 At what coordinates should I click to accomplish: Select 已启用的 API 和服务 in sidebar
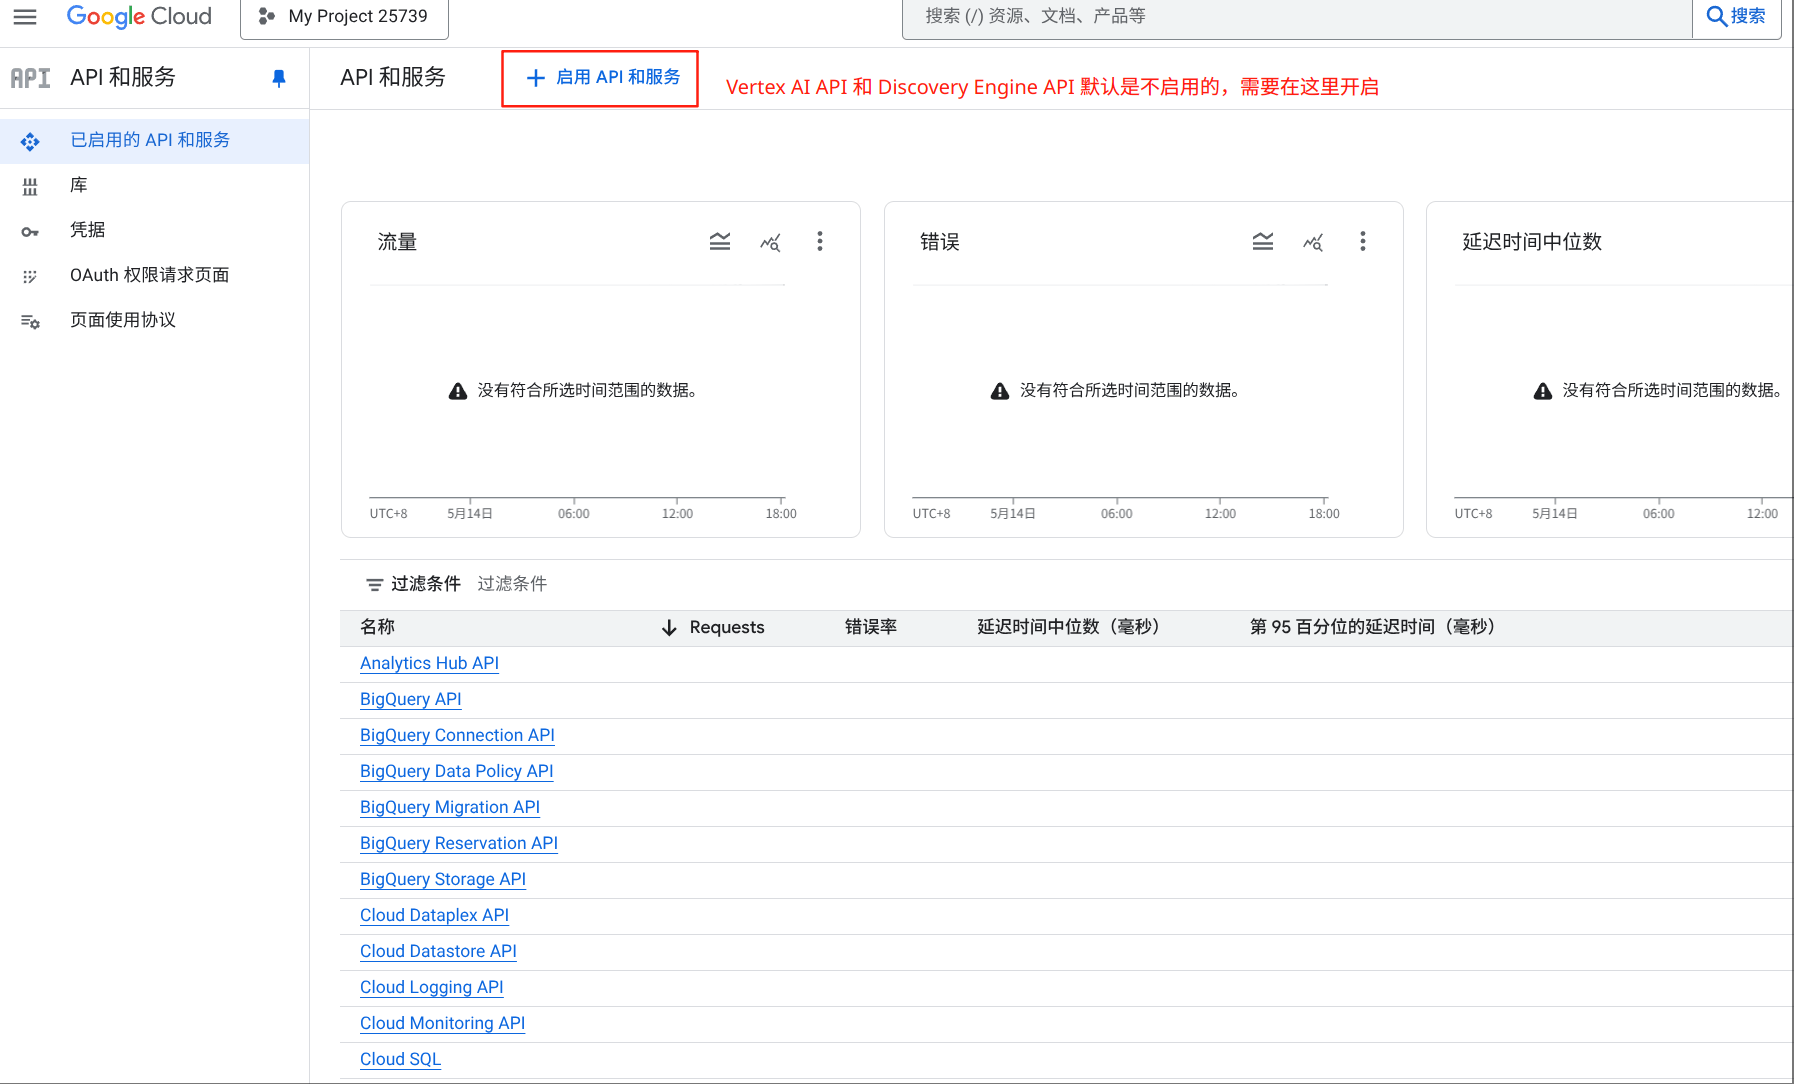pos(154,141)
